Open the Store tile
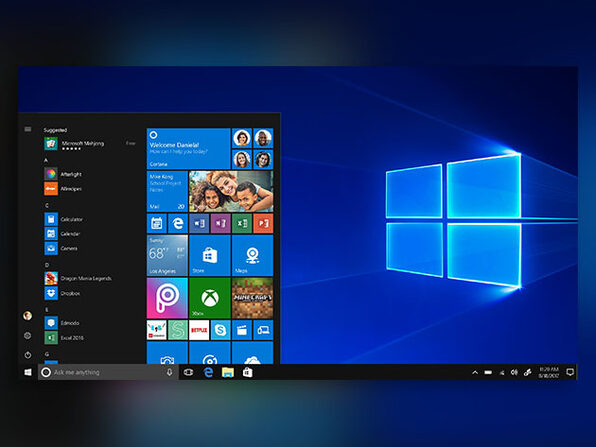The image size is (596, 447). pyautogui.click(x=210, y=255)
